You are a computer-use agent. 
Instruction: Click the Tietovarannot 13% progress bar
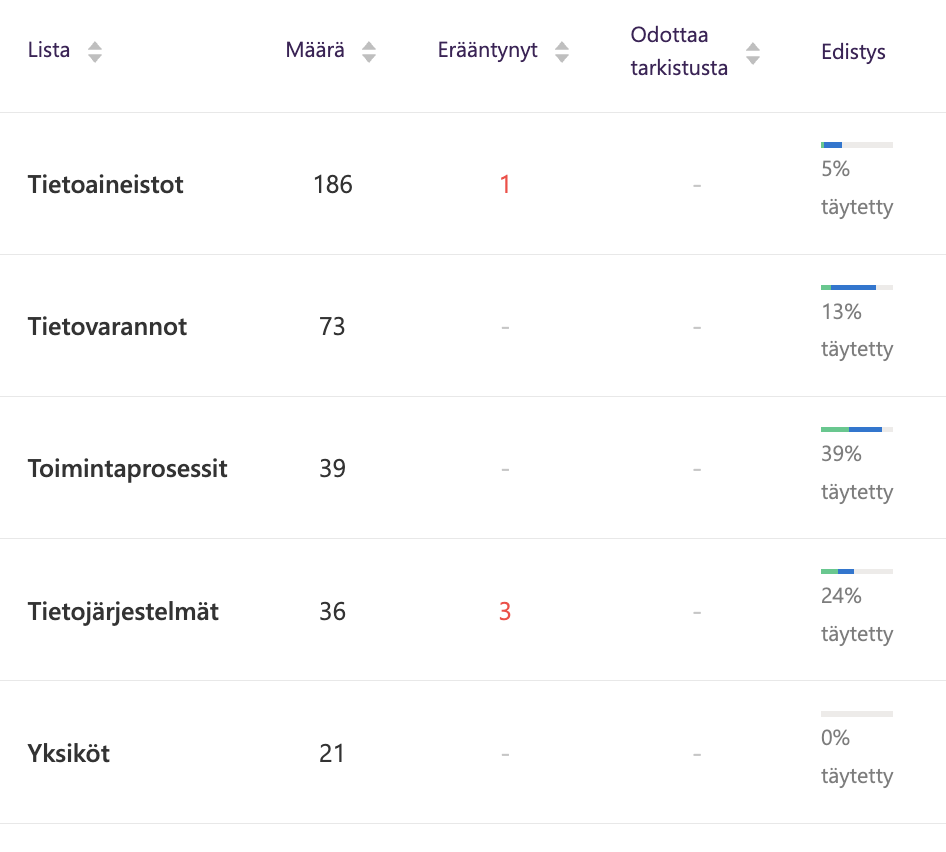tap(856, 287)
